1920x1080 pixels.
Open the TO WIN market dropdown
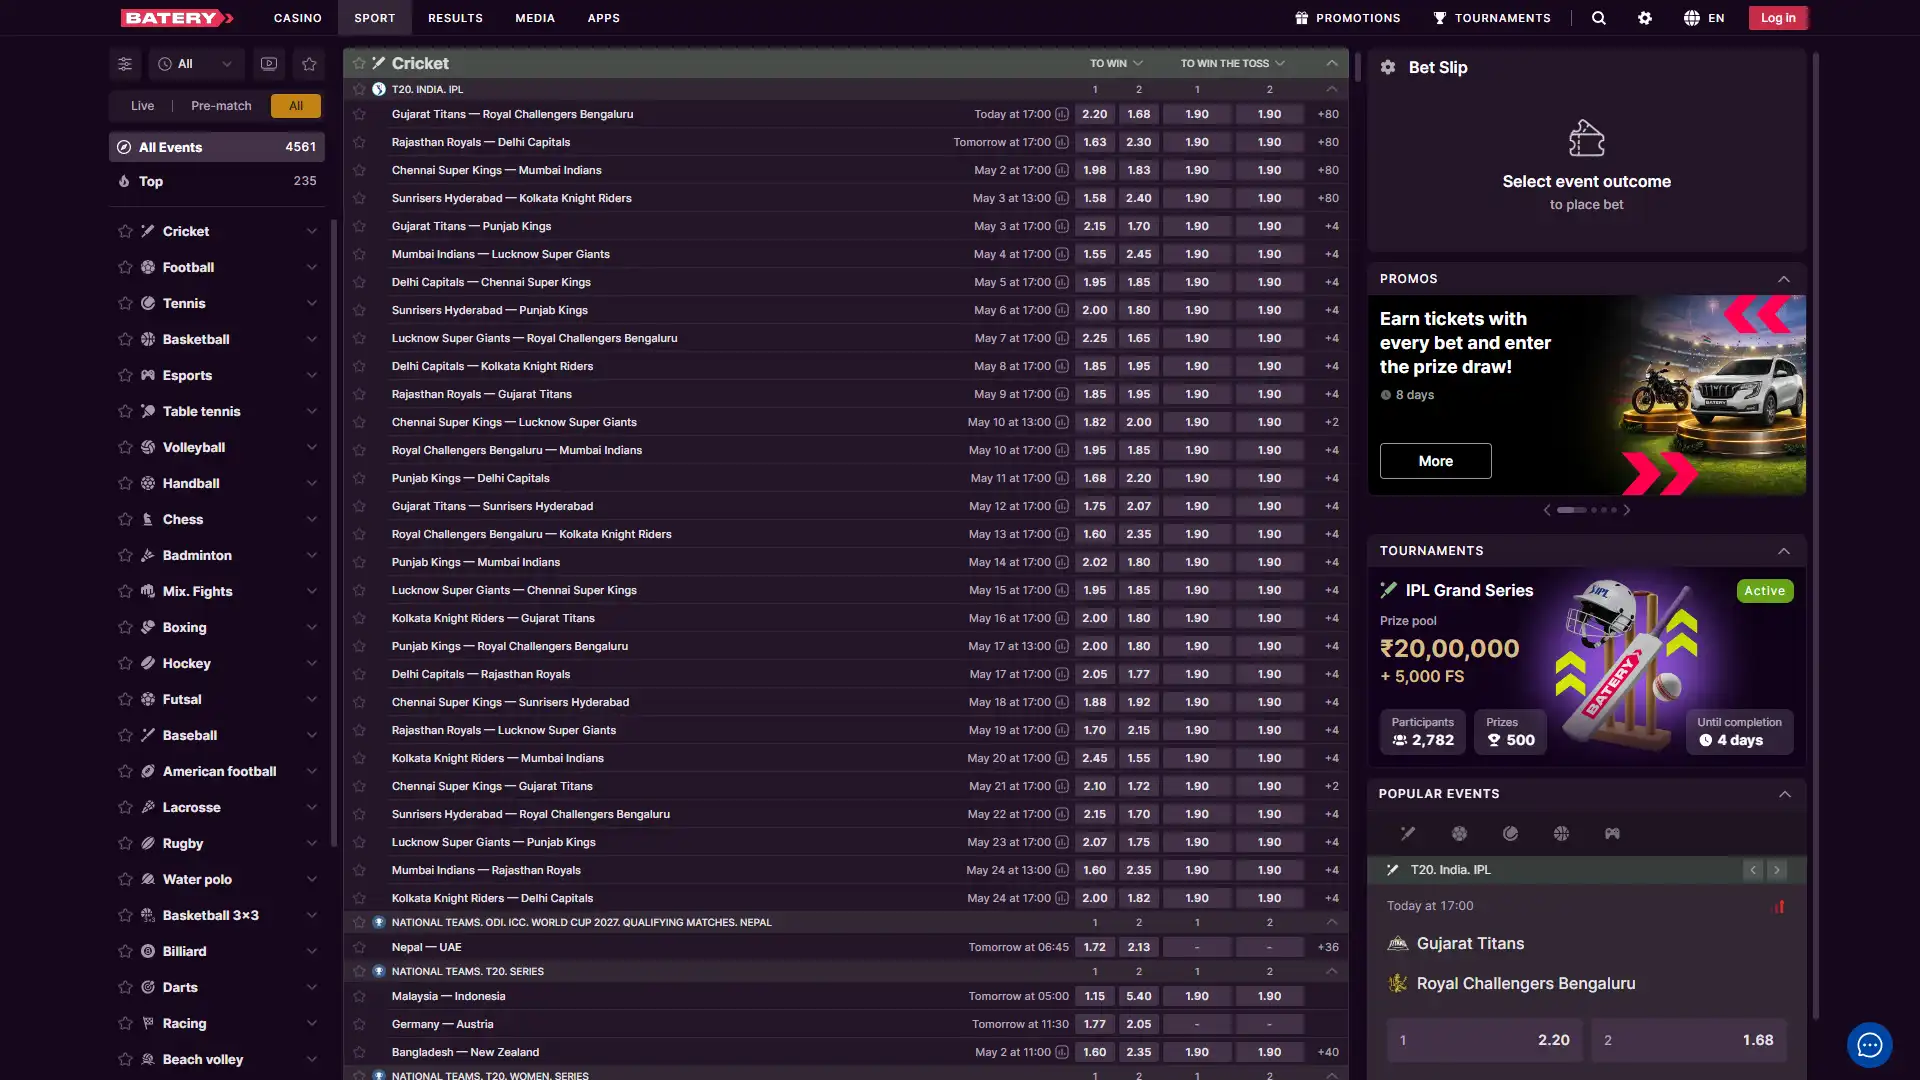click(x=1116, y=63)
